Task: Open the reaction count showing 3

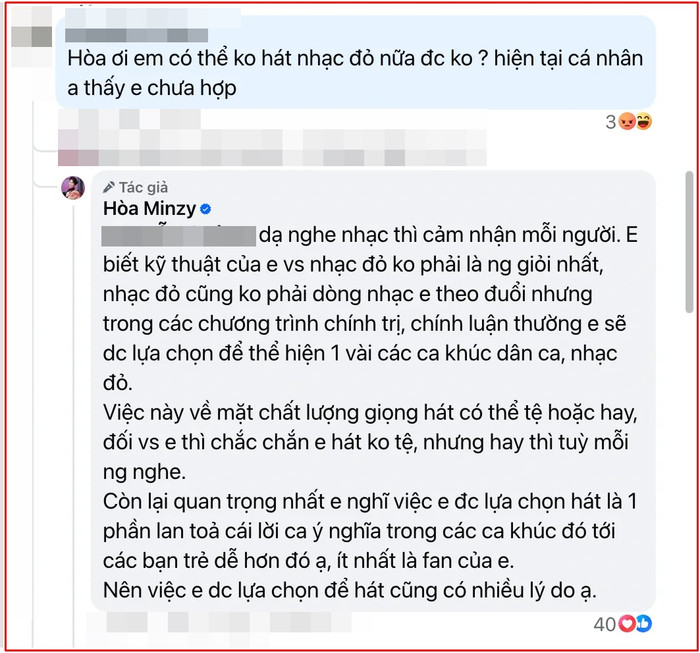Action: 611,122
